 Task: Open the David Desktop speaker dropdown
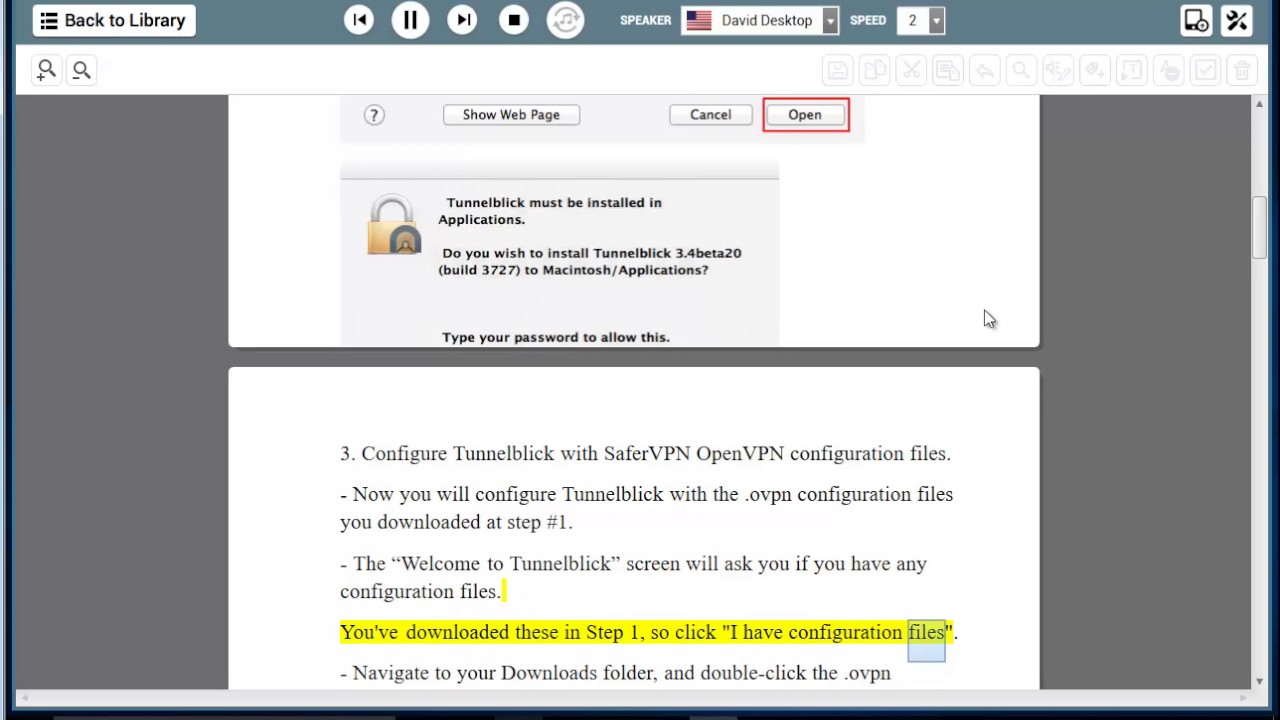tap(831, 20)
